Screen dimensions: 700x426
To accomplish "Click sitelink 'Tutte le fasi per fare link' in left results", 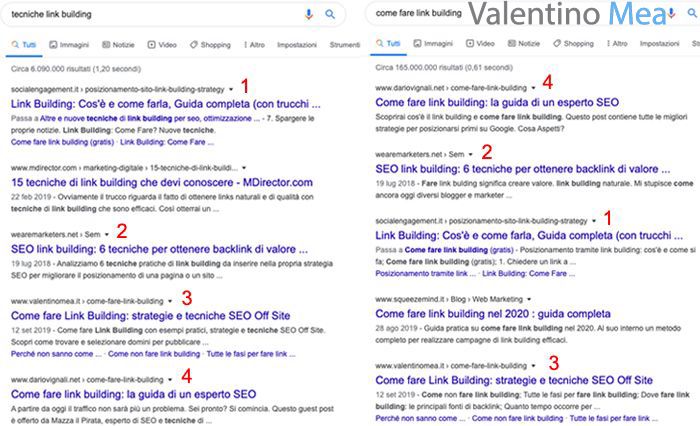I will [251, 354].
